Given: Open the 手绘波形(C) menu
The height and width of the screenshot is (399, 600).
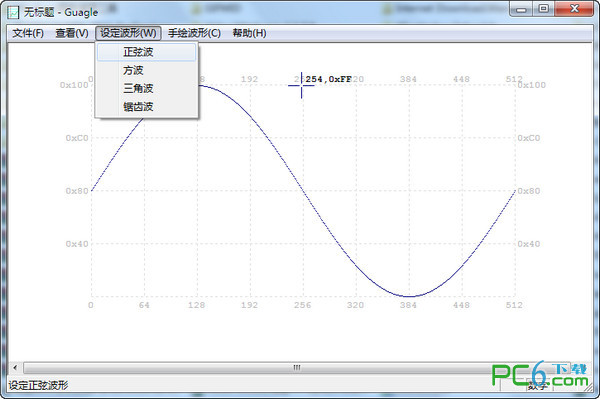Looking at the screenshot, I should 194,33.
